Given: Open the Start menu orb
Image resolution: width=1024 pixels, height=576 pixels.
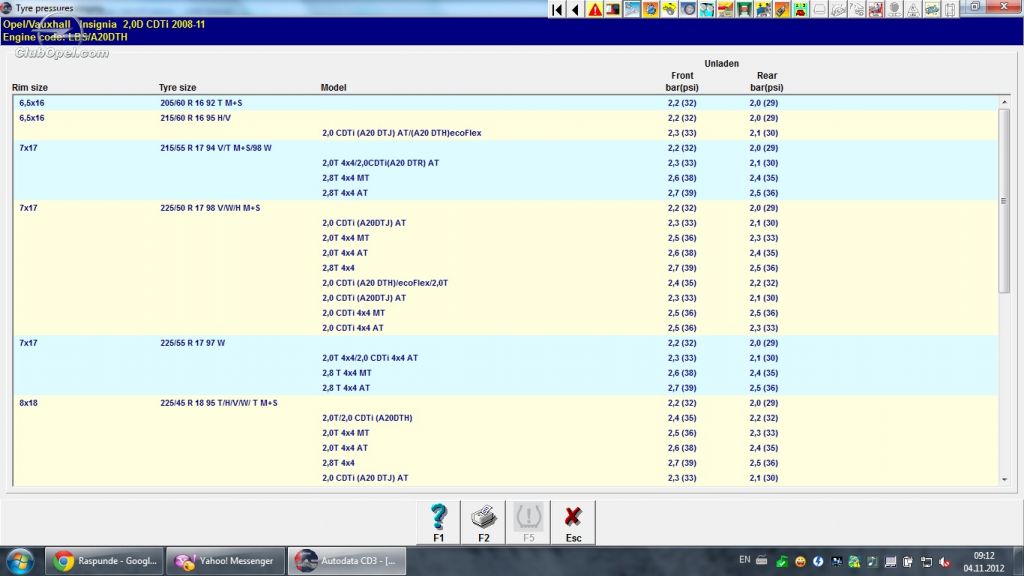Looking at the screenshot, I should point(20,561).
